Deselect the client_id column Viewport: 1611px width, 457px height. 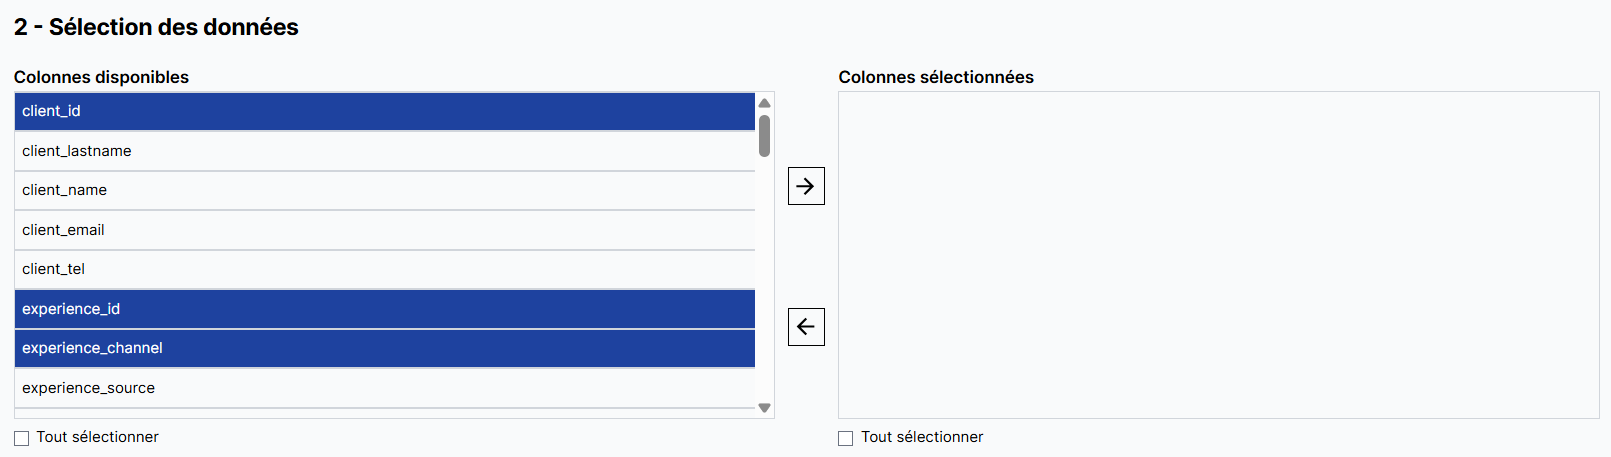[x=384, y=111]
